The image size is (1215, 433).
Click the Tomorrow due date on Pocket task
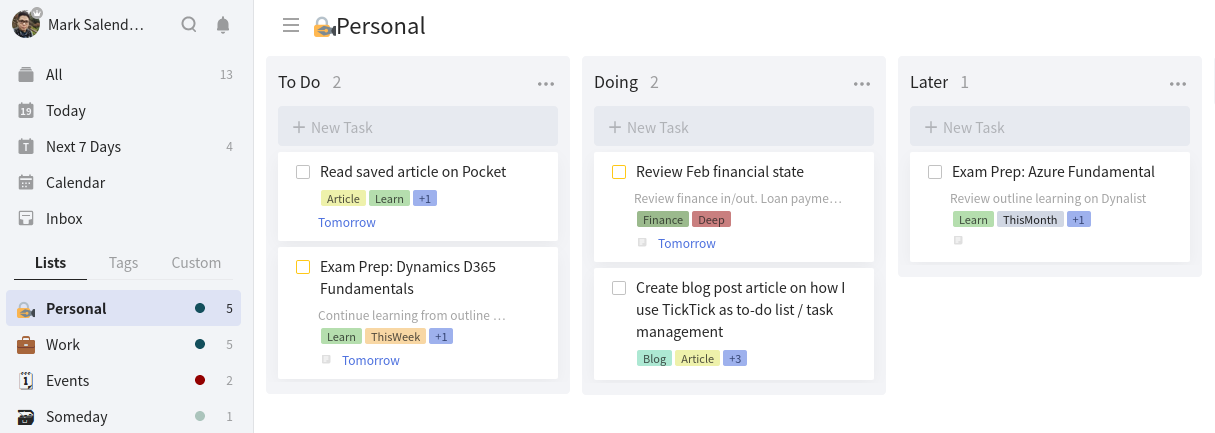click(x=347, y=222)
